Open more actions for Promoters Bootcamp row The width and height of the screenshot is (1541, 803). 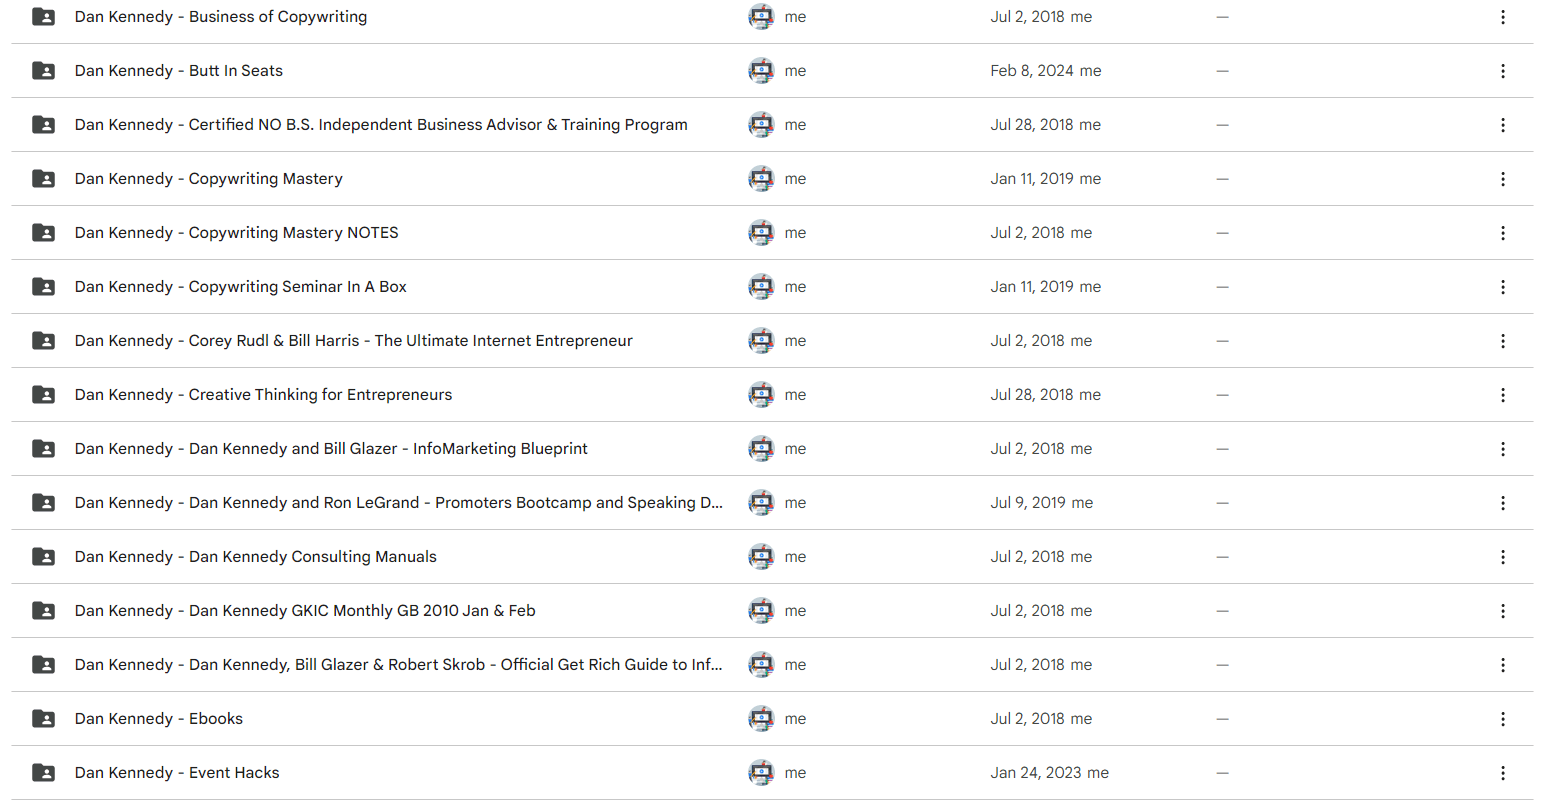point(1502,503)
